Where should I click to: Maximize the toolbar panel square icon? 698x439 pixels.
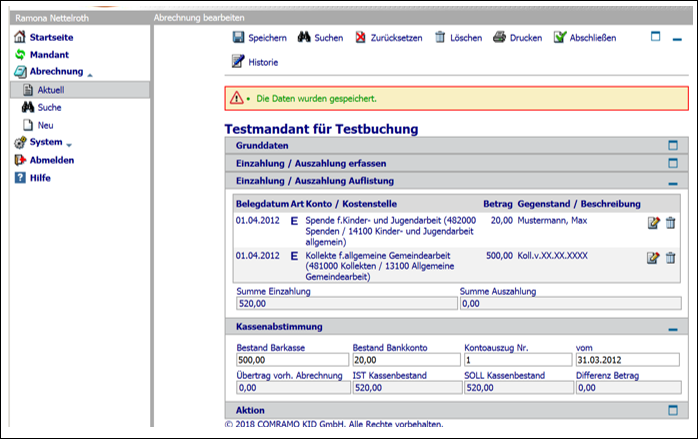(656, 36)
